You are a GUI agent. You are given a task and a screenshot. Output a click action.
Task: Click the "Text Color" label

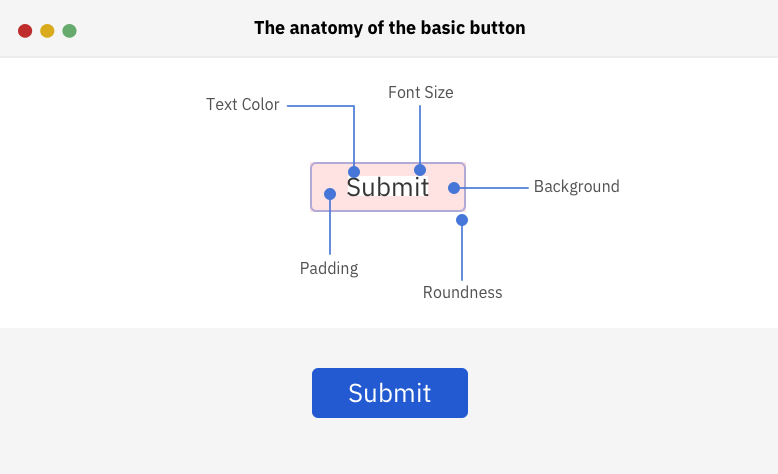[x=243, y=105]
